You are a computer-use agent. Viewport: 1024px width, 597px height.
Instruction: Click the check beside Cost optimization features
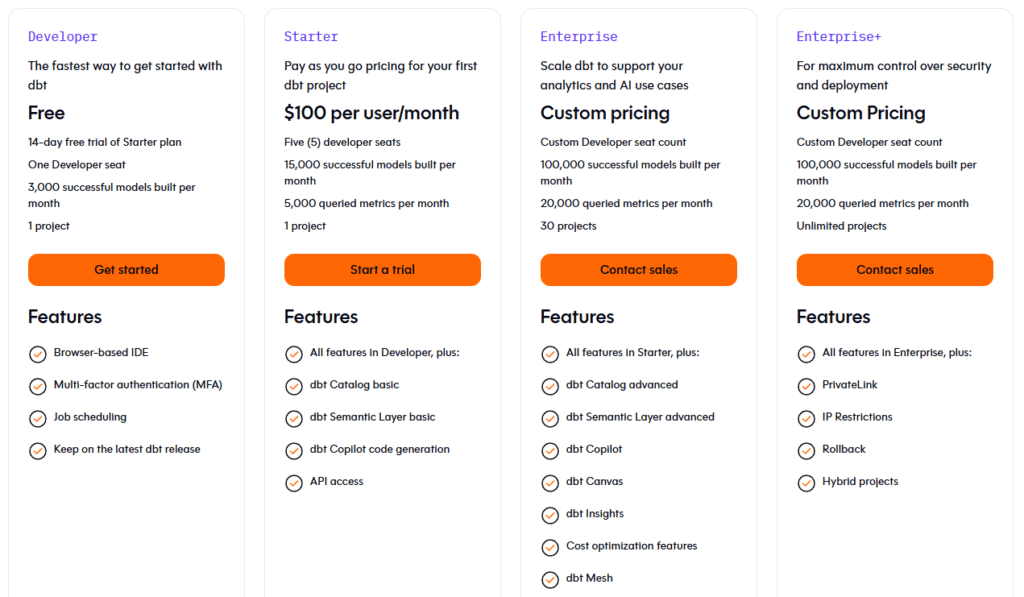pyautogui.click(x=550, y=546)
